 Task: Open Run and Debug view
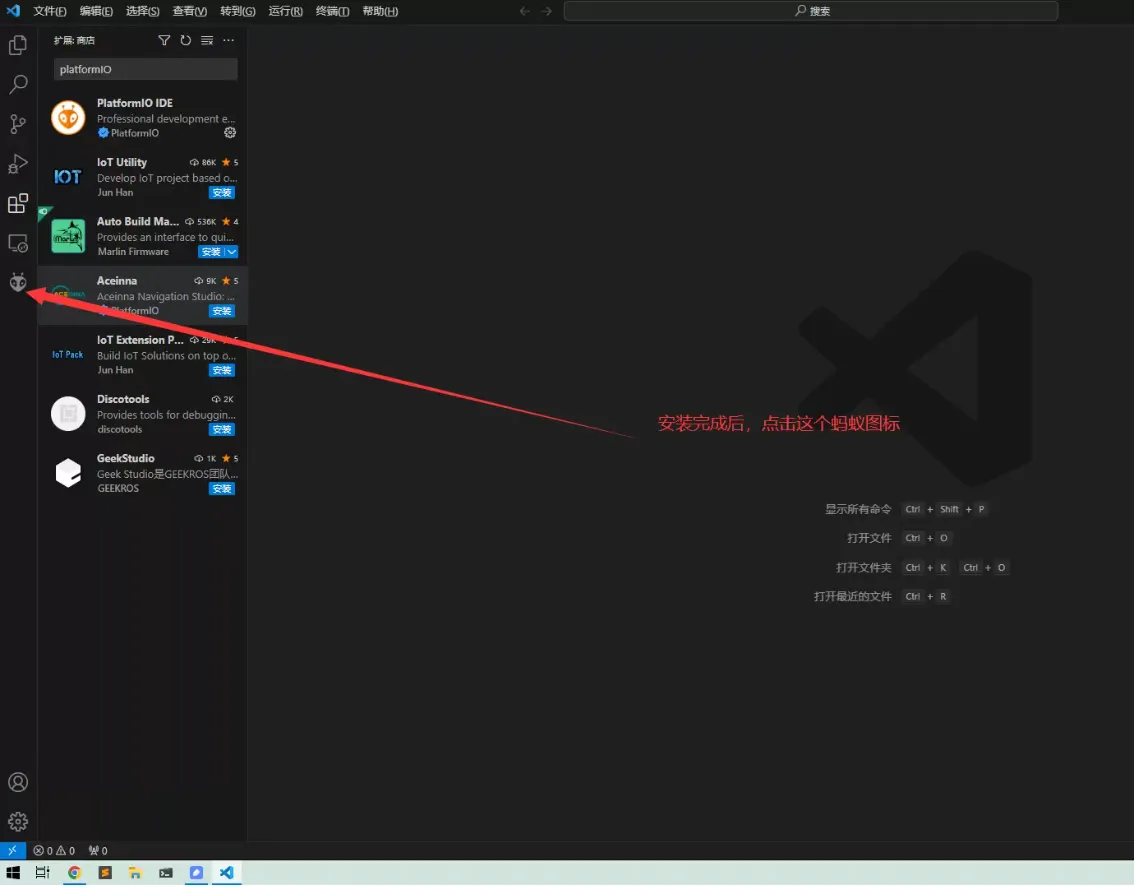pos(17,164)
